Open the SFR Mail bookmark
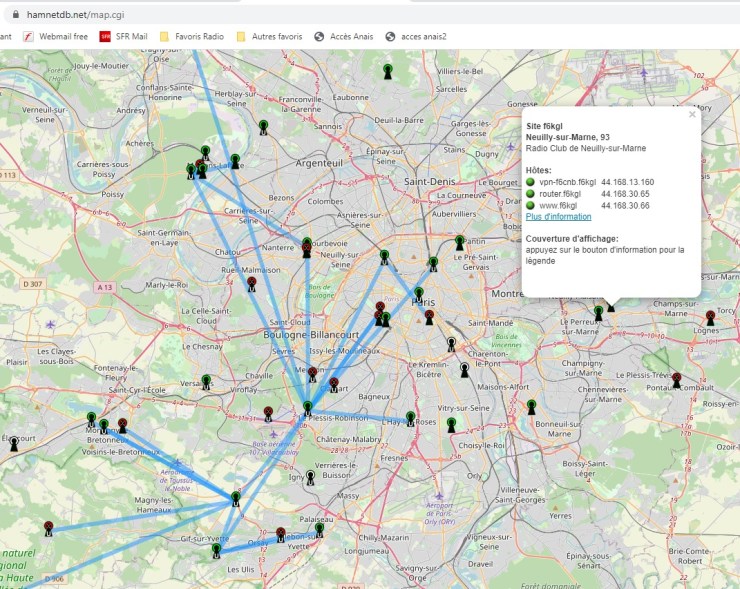Image resolution: width=740 pixels, height=589 pixels. [x=125, y=37]
